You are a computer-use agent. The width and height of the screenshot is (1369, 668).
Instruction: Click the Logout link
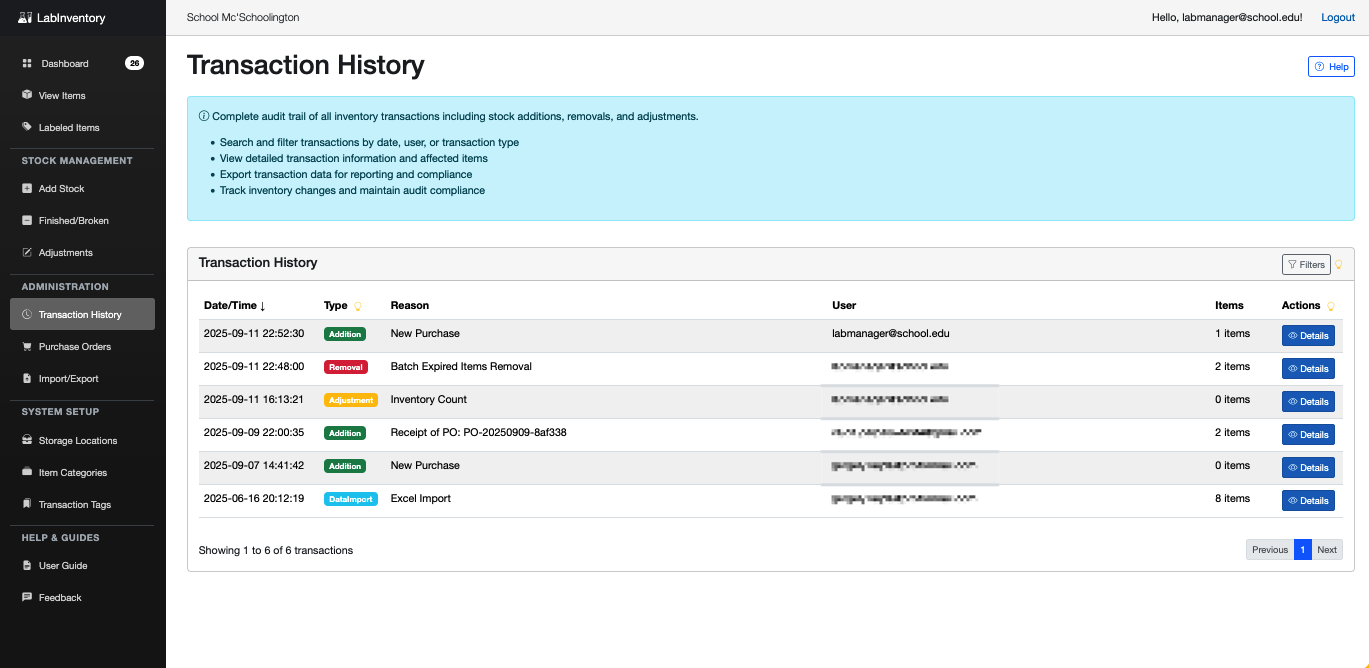point(1338,18)
